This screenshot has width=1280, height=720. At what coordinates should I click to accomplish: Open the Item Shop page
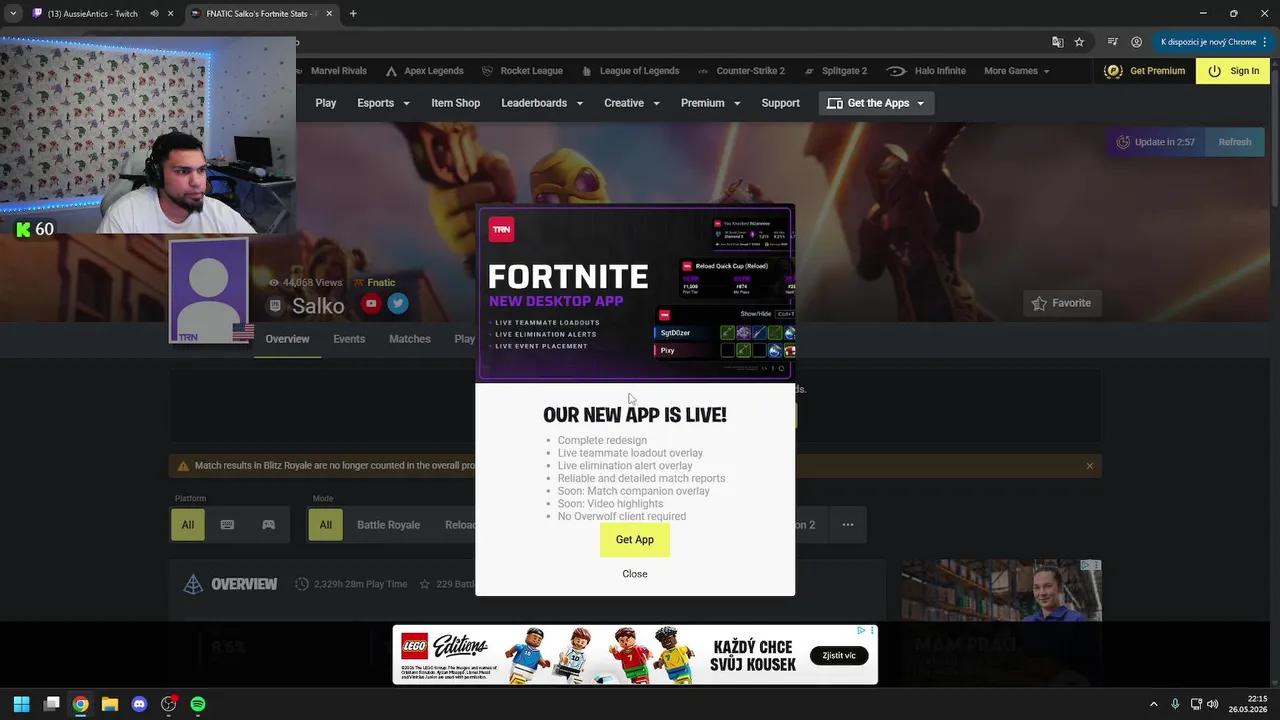(x=455, y=103)
